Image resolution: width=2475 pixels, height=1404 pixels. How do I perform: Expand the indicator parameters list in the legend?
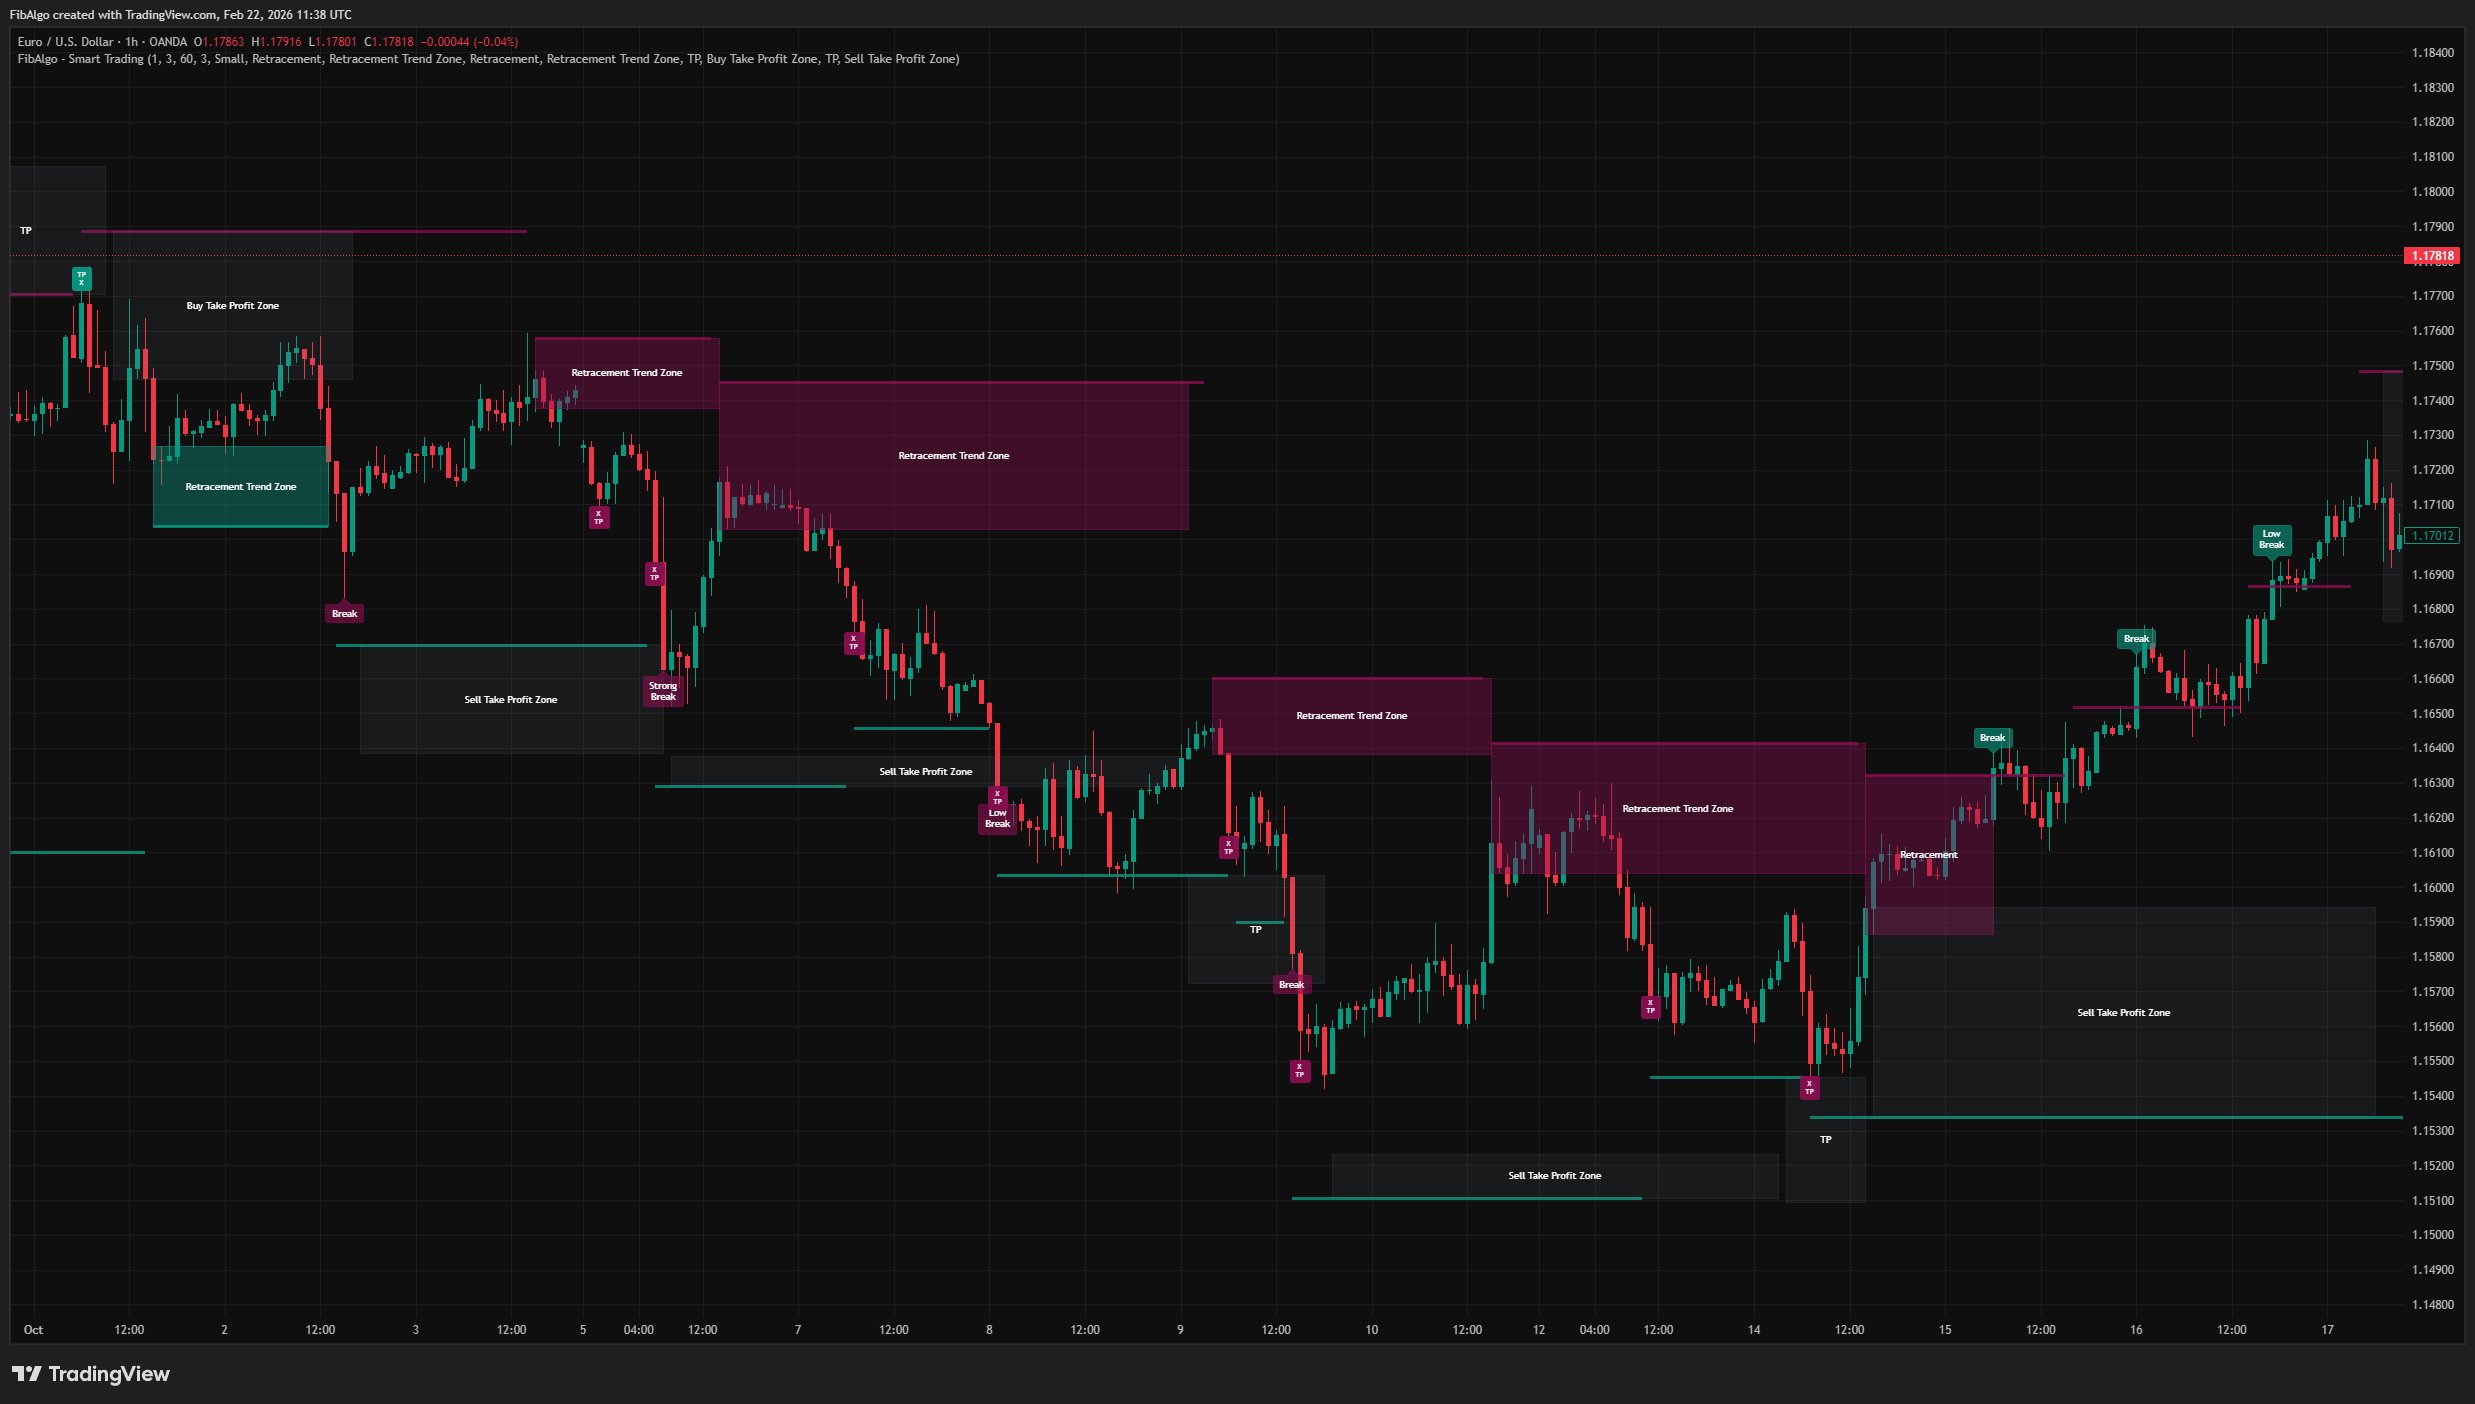[x=500, y=59]
